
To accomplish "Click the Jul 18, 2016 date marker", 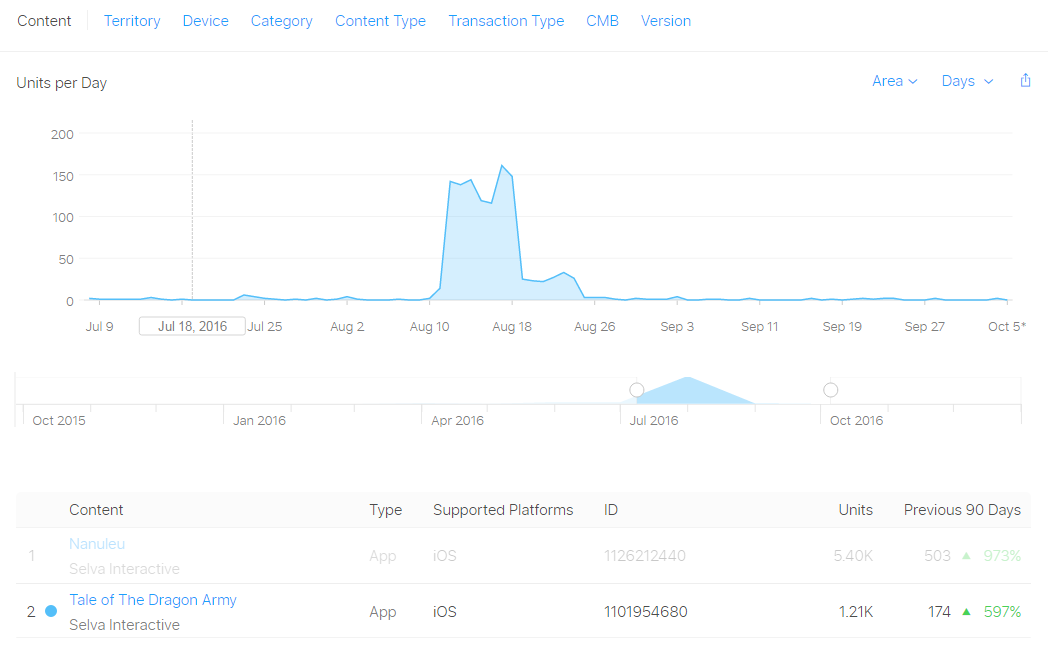I will click(192, 326).
